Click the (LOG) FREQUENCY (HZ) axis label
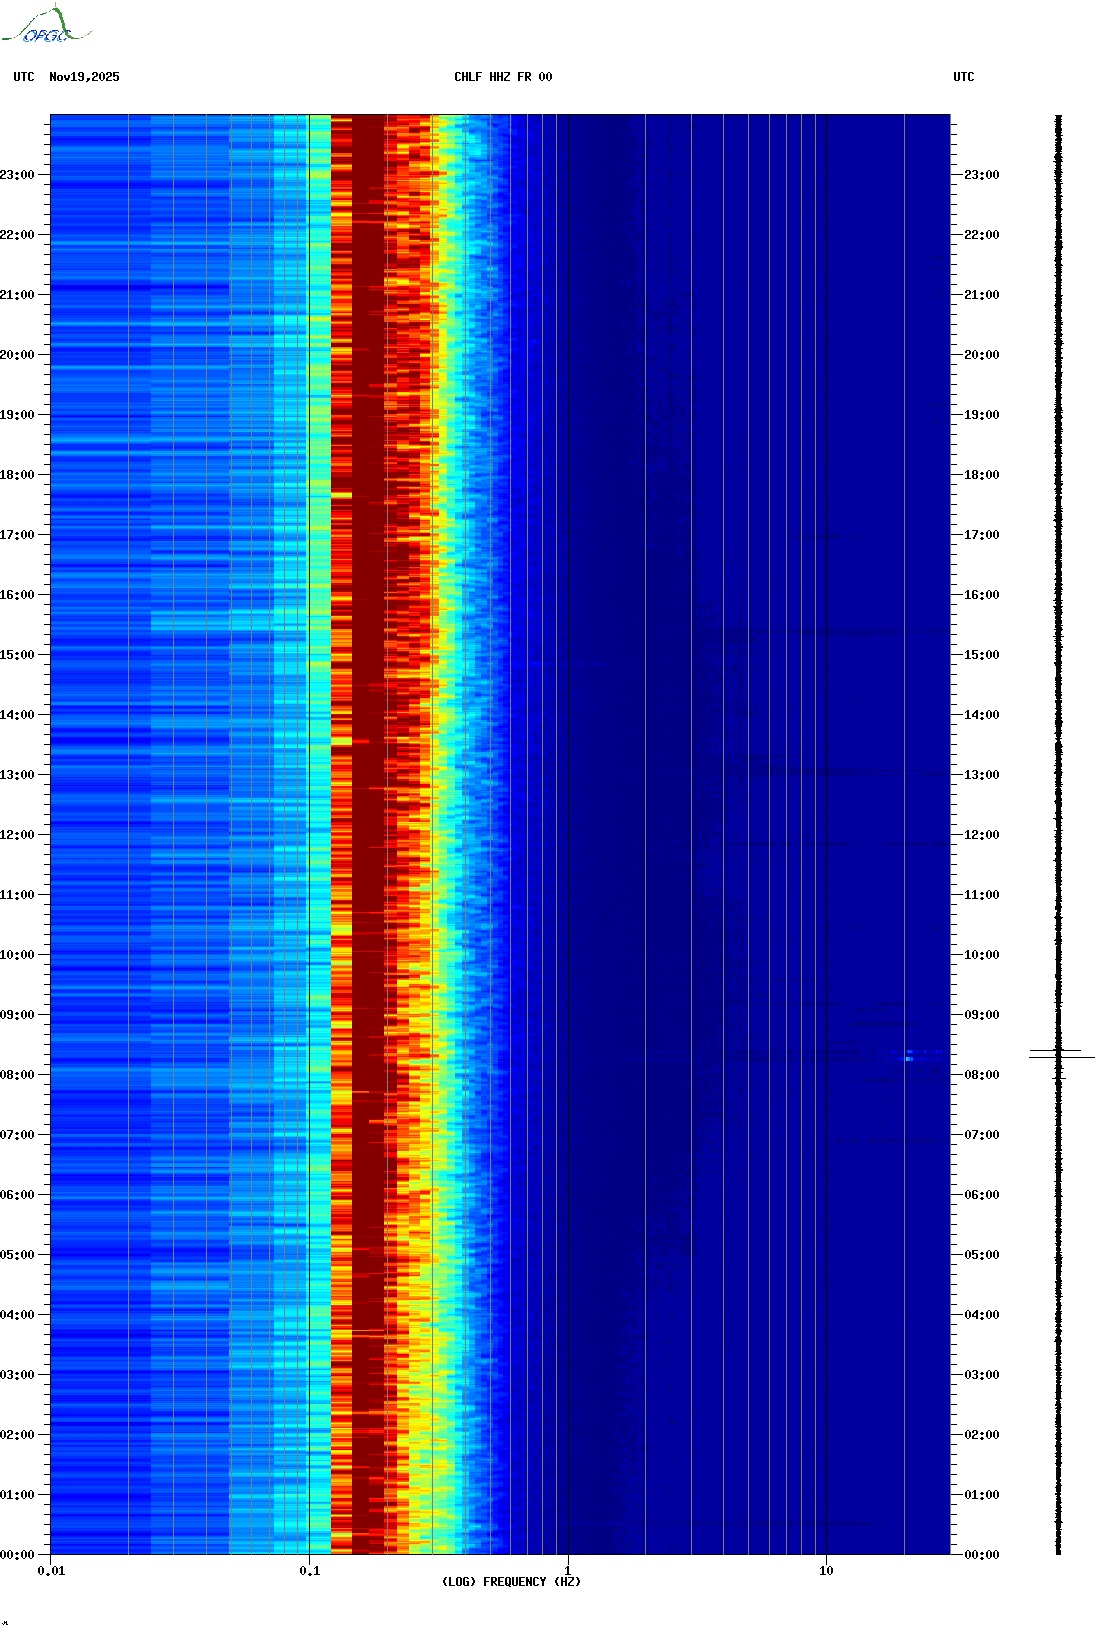The height and width of the screenshot is (1634, 1102). pyautogui.click(x=511, y=1581)
